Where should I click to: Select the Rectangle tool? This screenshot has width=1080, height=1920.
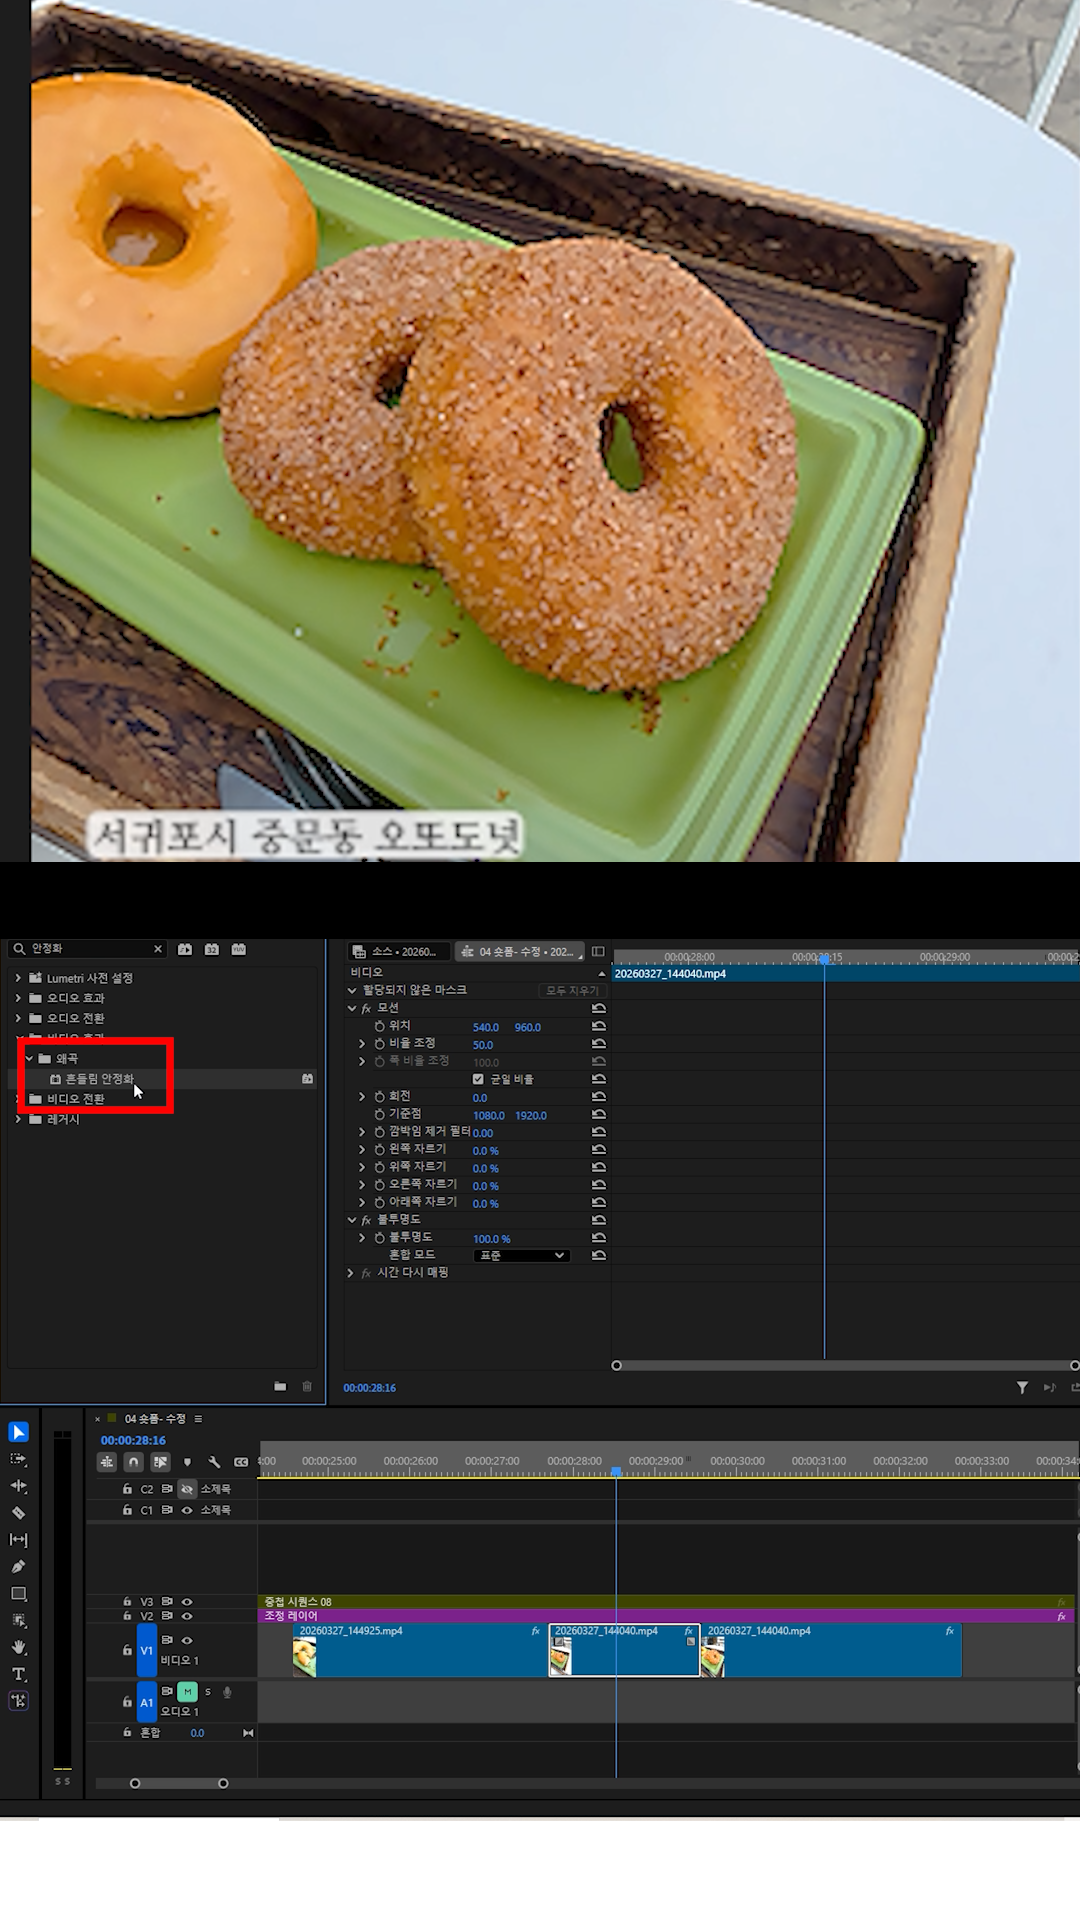point(18,1594)
